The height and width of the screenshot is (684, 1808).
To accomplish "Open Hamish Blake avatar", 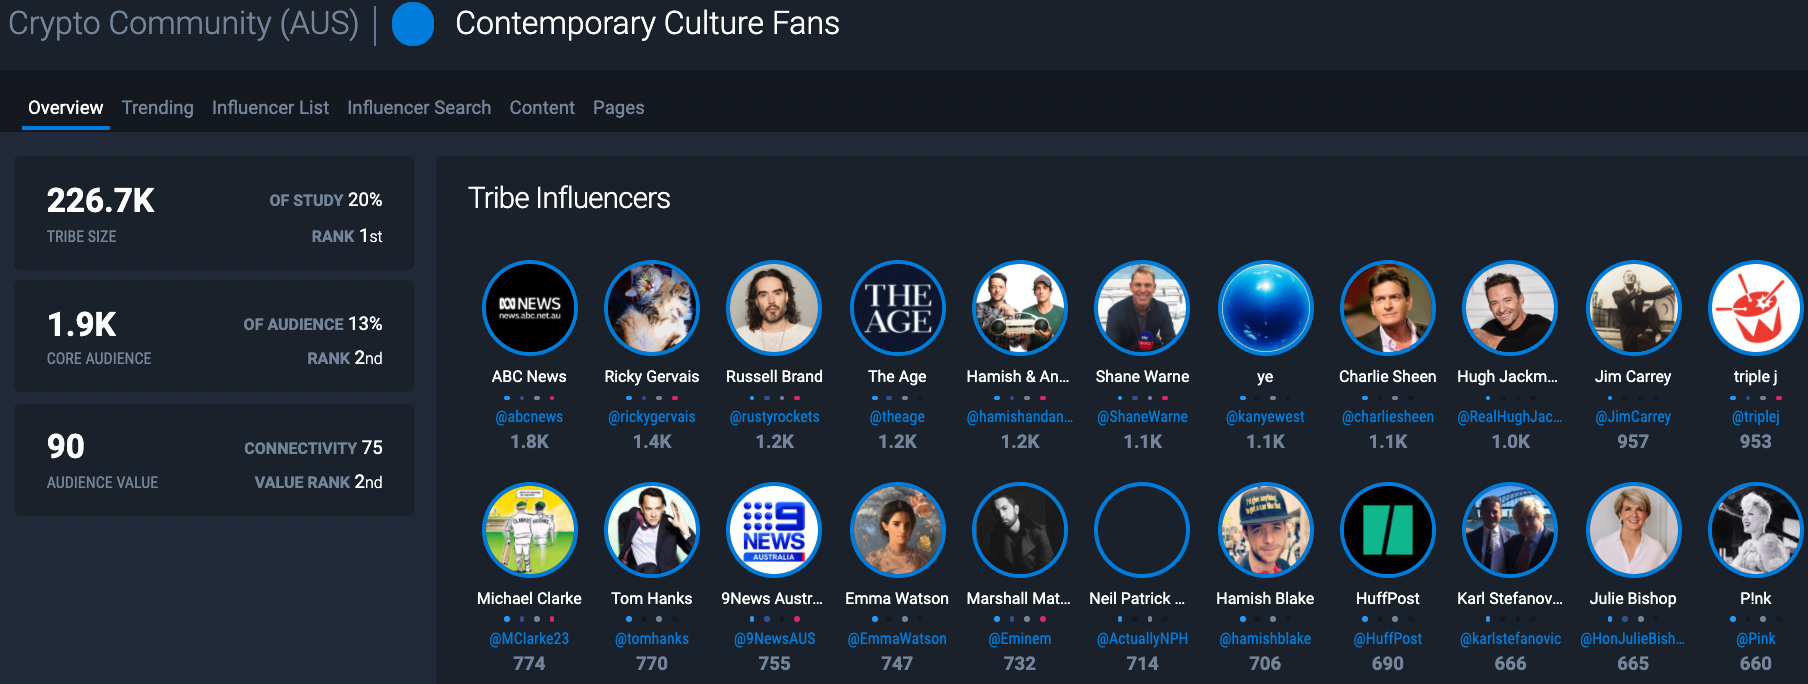I will [1265, 530].
